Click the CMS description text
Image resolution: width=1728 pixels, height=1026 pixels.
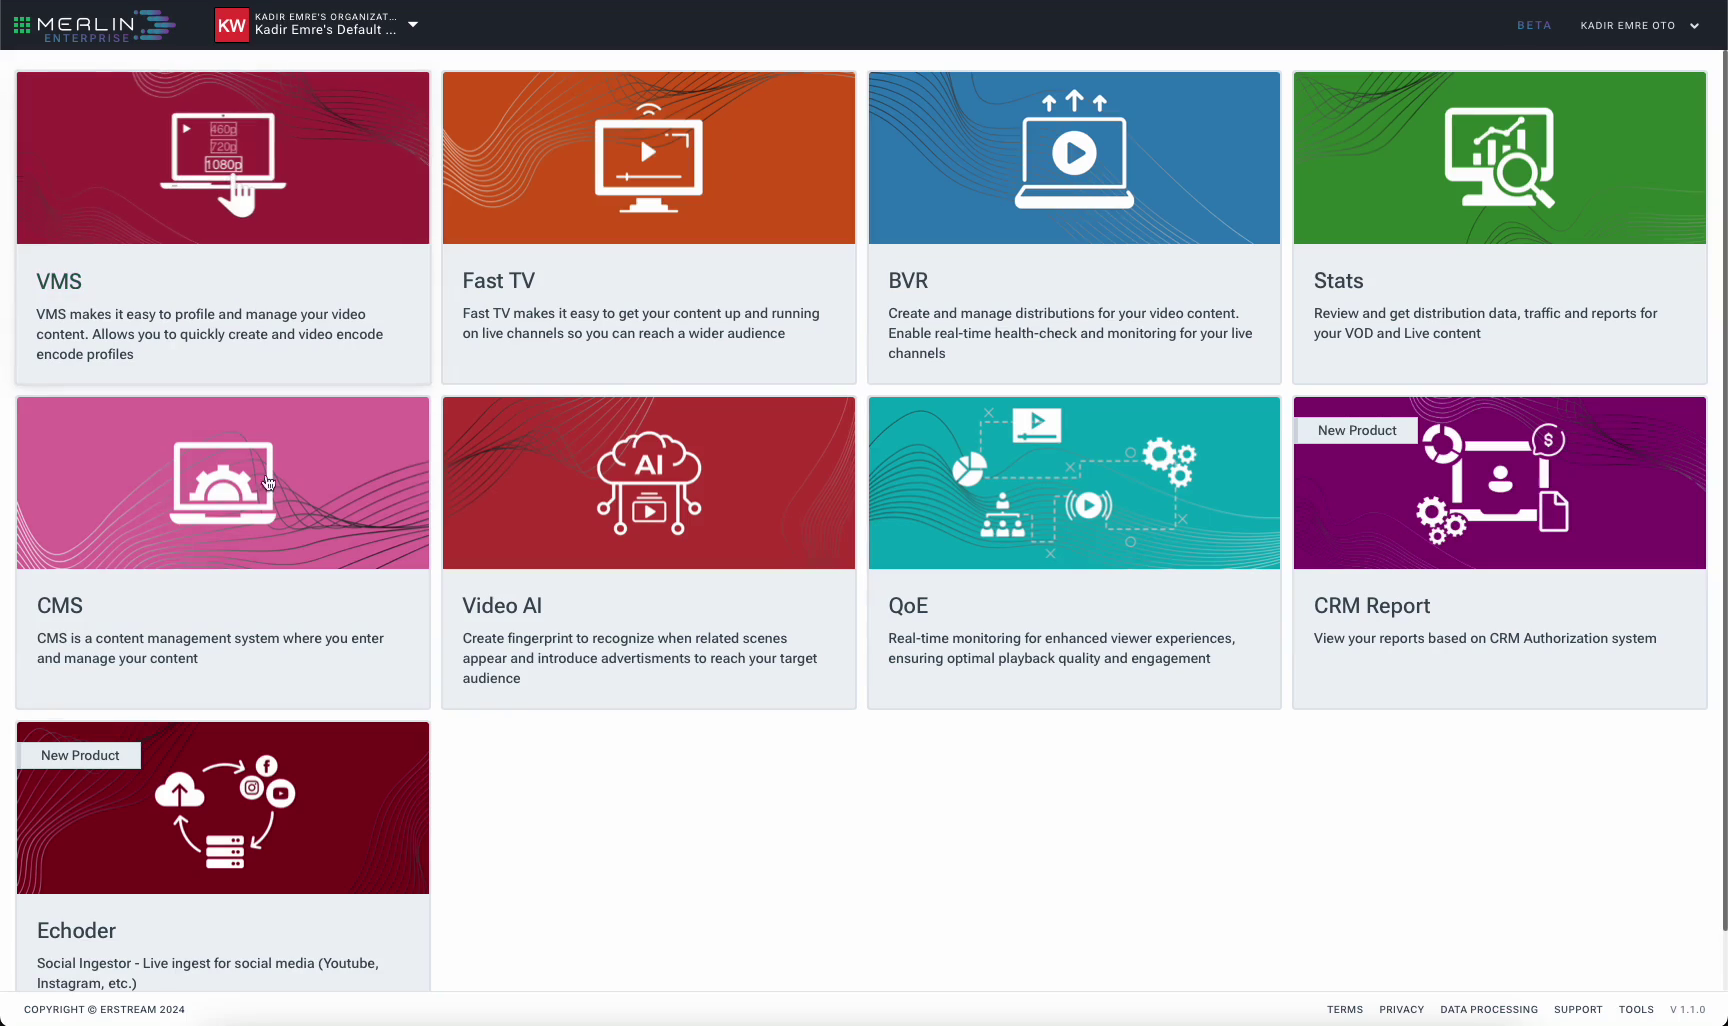tap(210, 648)
